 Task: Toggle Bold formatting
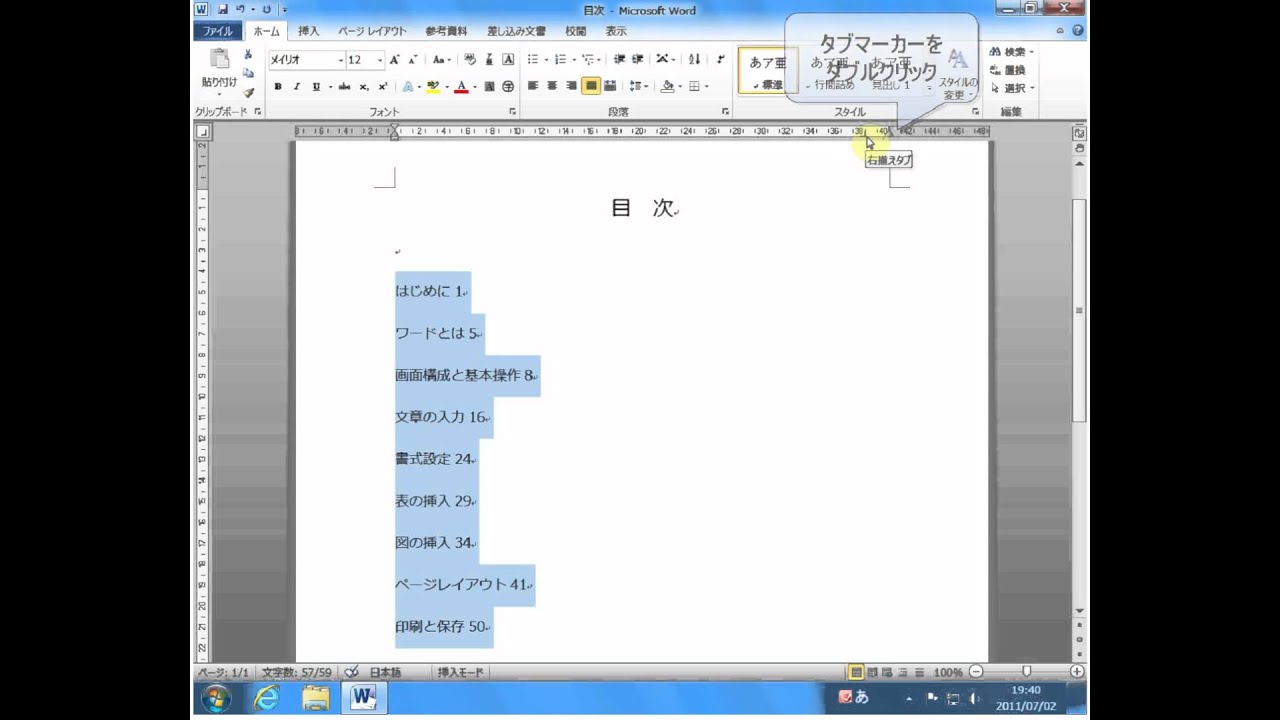[278, 86]
